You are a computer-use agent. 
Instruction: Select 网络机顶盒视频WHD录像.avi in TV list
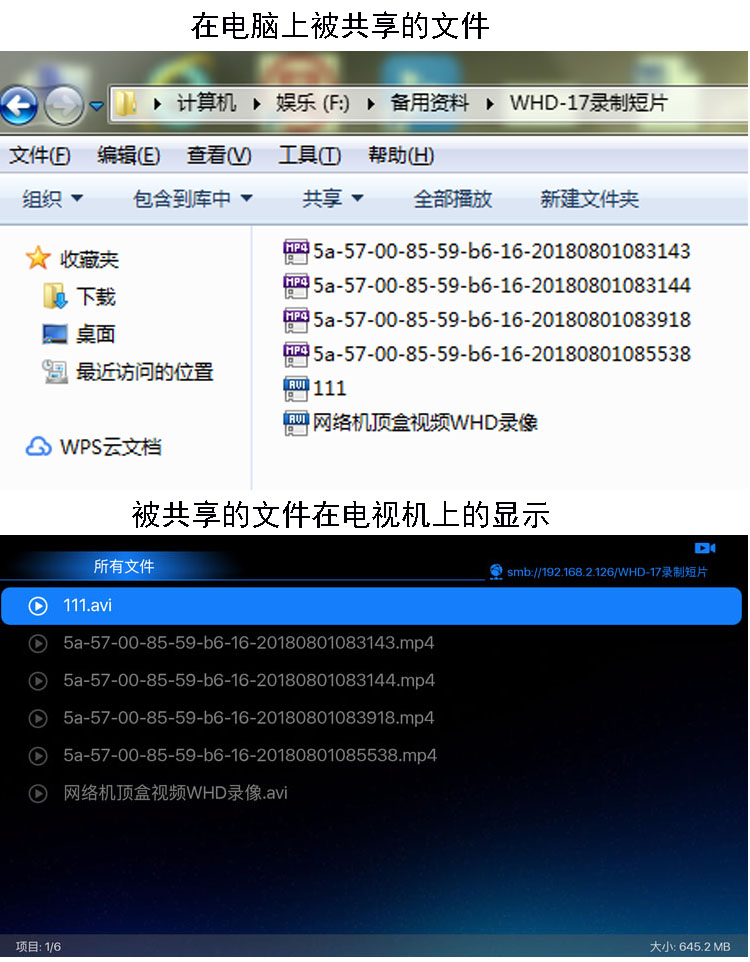pos(176,793)
